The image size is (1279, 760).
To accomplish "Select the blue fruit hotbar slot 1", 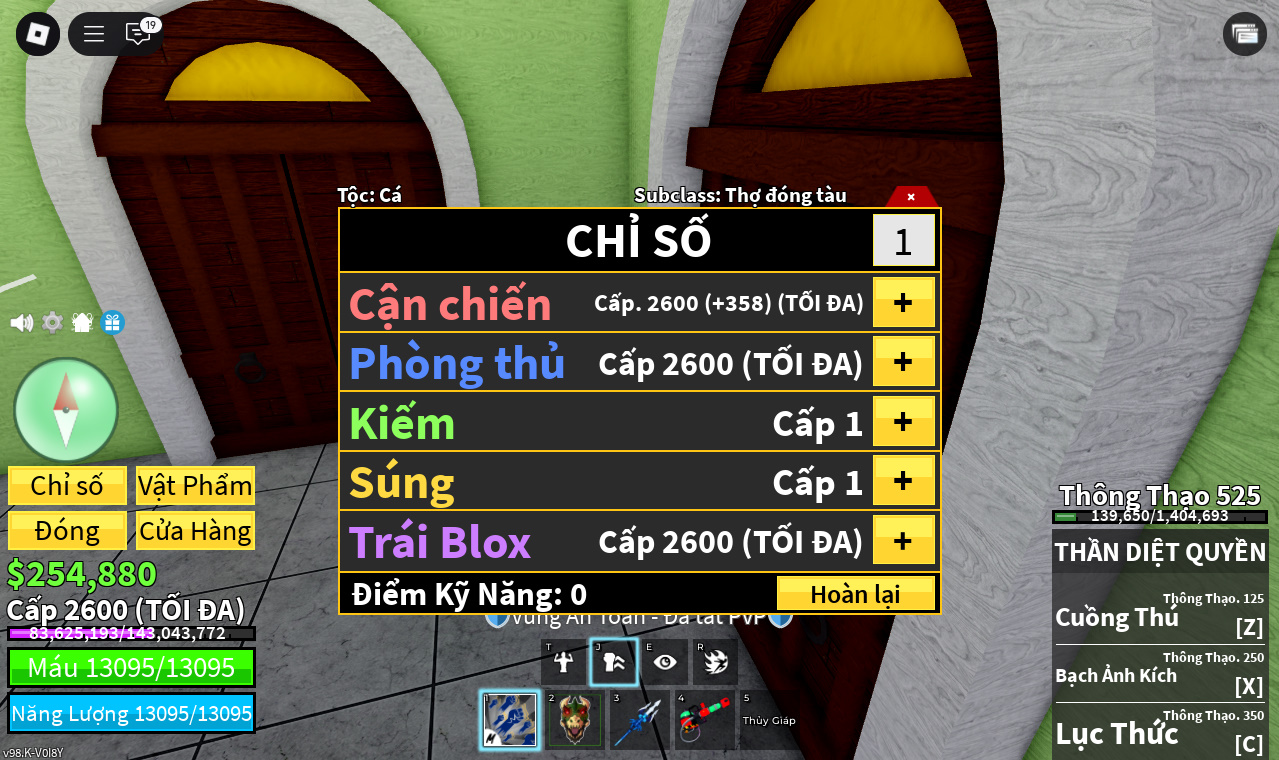I will tap(510, 720).
